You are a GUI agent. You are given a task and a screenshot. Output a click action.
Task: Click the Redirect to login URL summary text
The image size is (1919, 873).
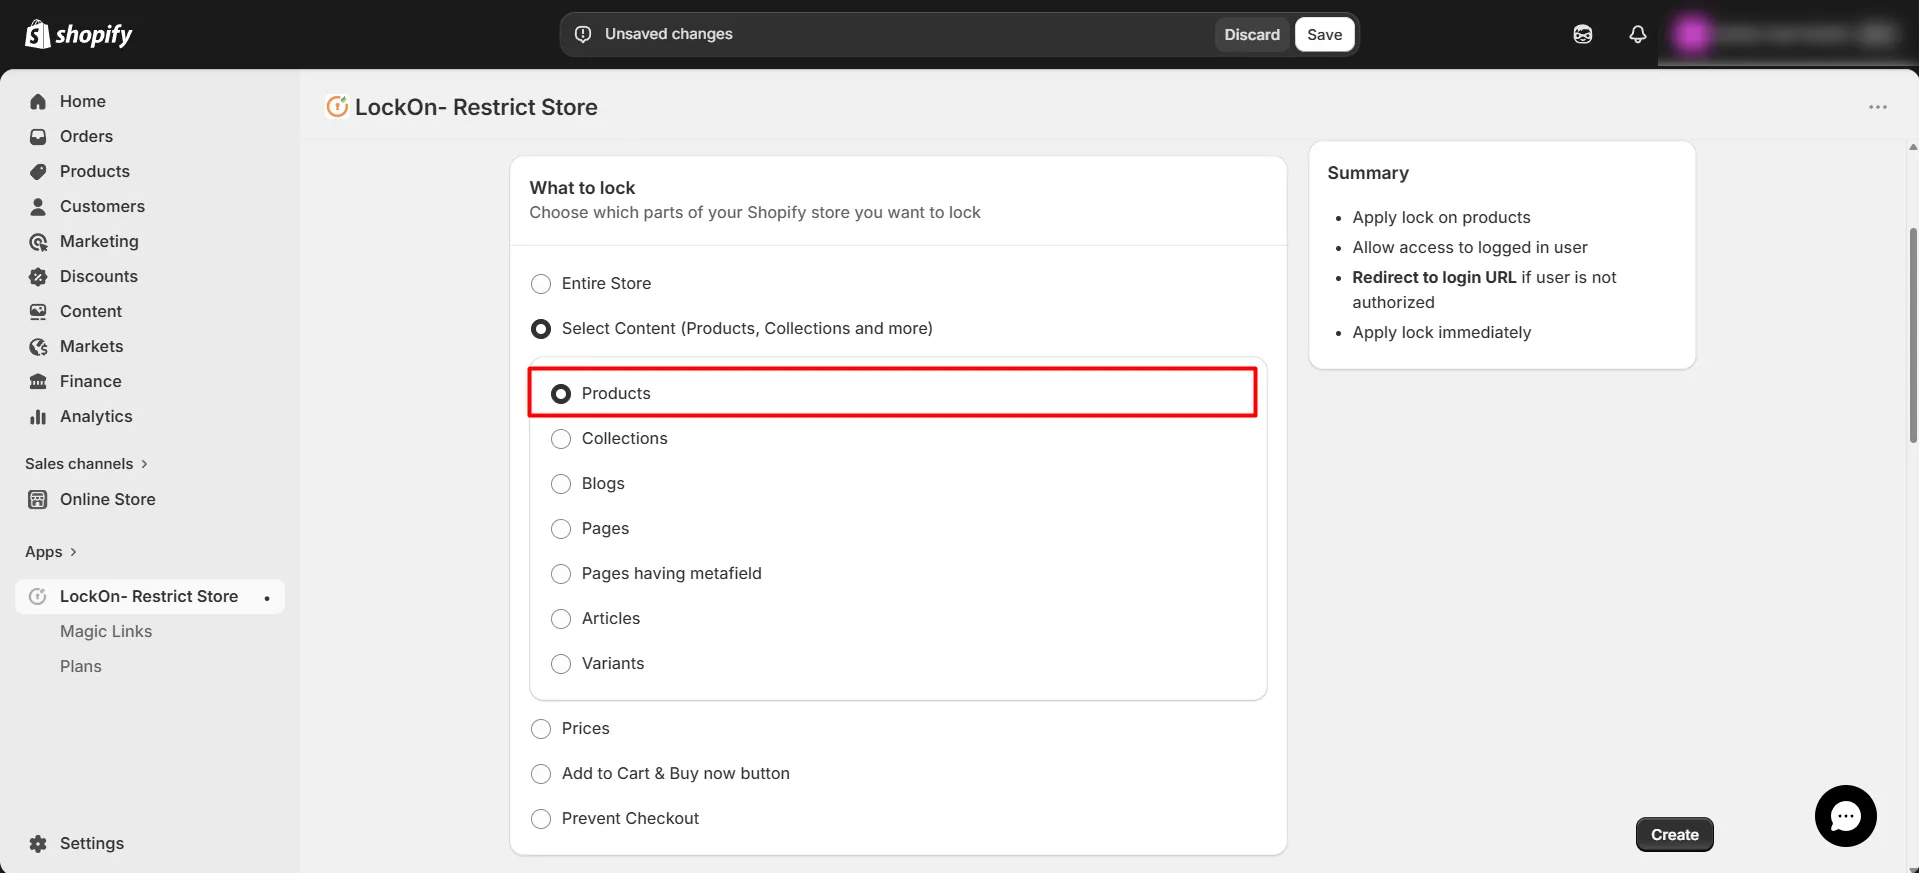point(1434,277)
